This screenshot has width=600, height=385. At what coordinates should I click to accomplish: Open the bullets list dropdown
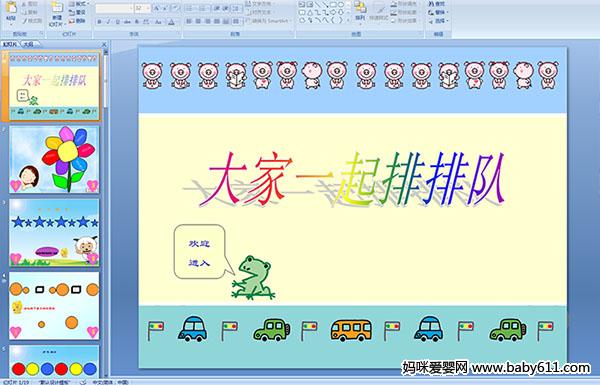coord(192,8)
